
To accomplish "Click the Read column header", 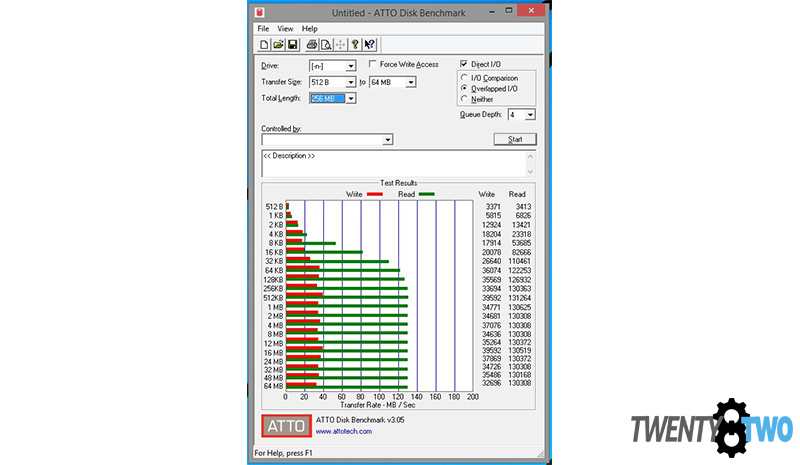I will 517,194.
